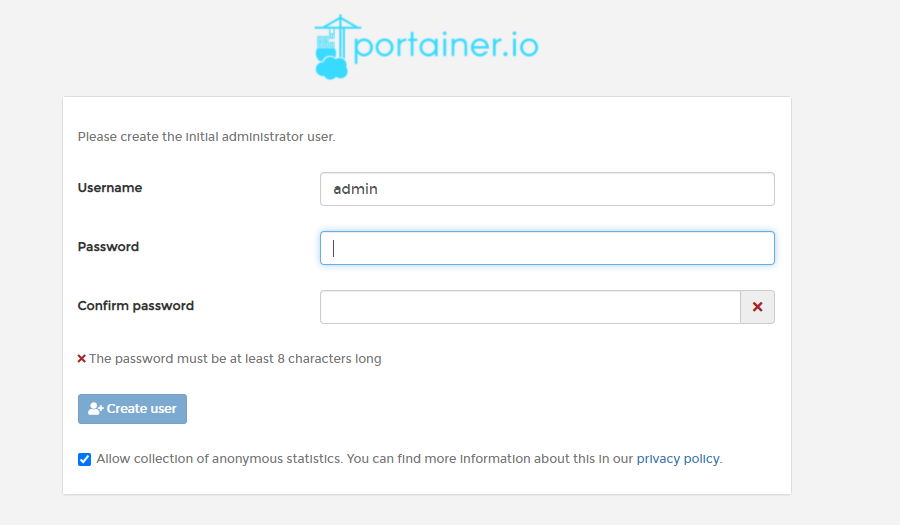Click the anonymous statistics label text
This screenshot has width=900, height=525.
364,459
